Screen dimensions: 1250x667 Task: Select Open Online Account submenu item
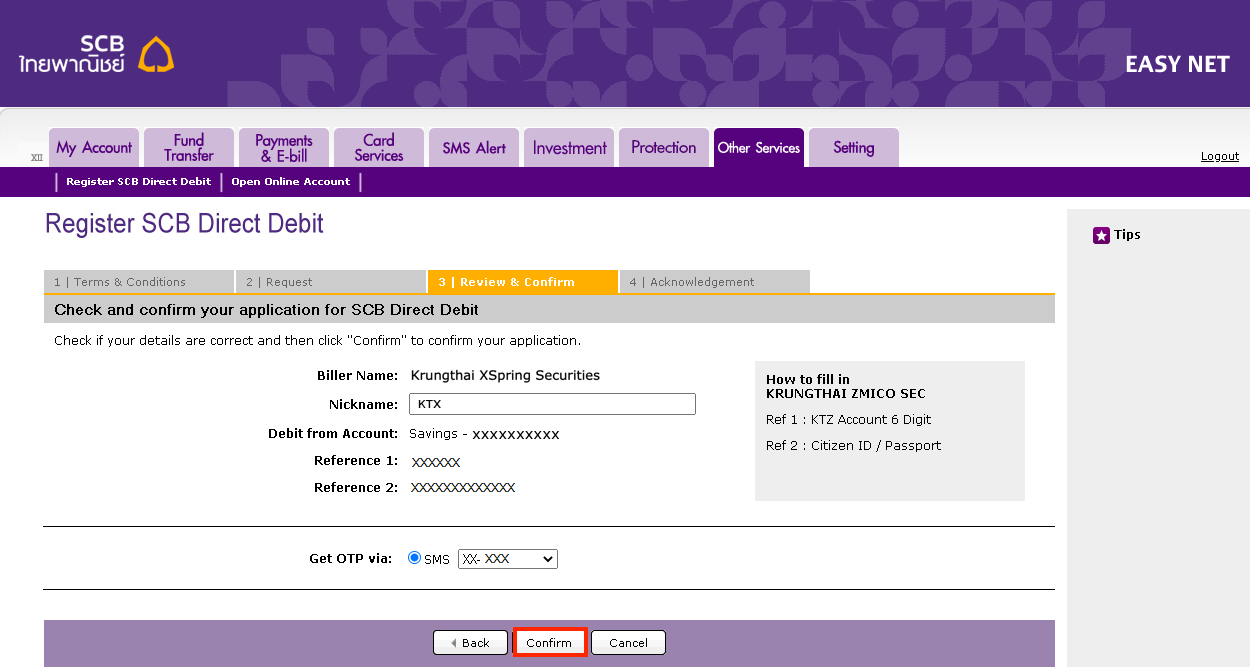click(x=290, y=182)
